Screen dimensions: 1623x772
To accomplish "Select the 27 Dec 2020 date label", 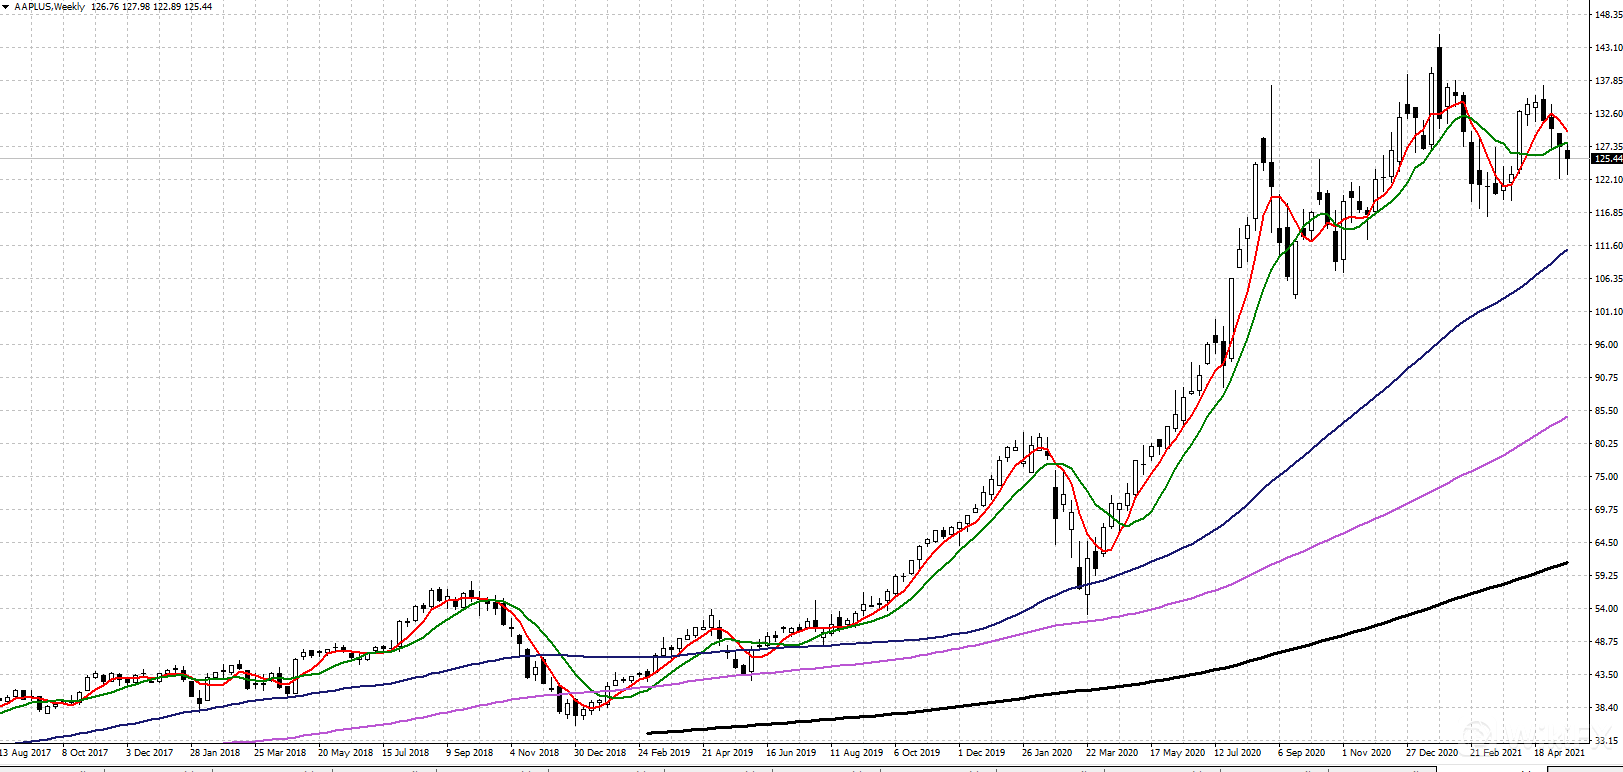I will click(x=1431, y=752).
